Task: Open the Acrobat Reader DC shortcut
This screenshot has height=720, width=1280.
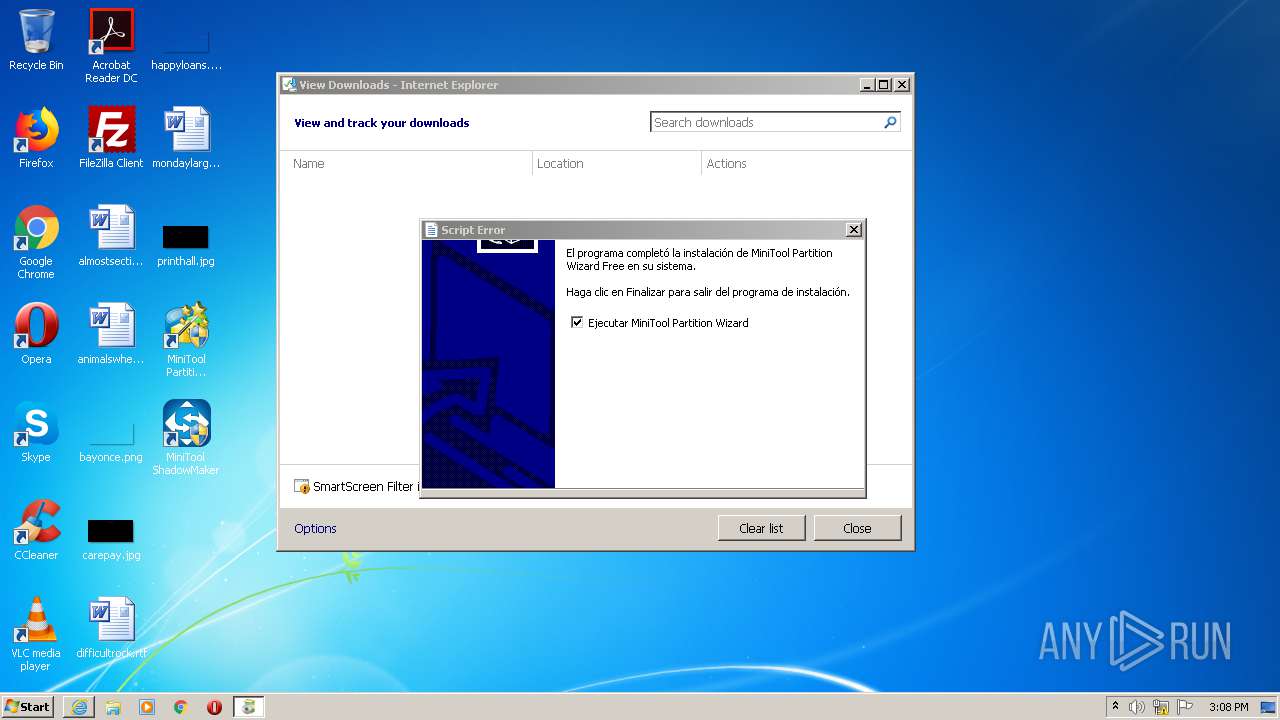Action: click(x=111, y=46)
